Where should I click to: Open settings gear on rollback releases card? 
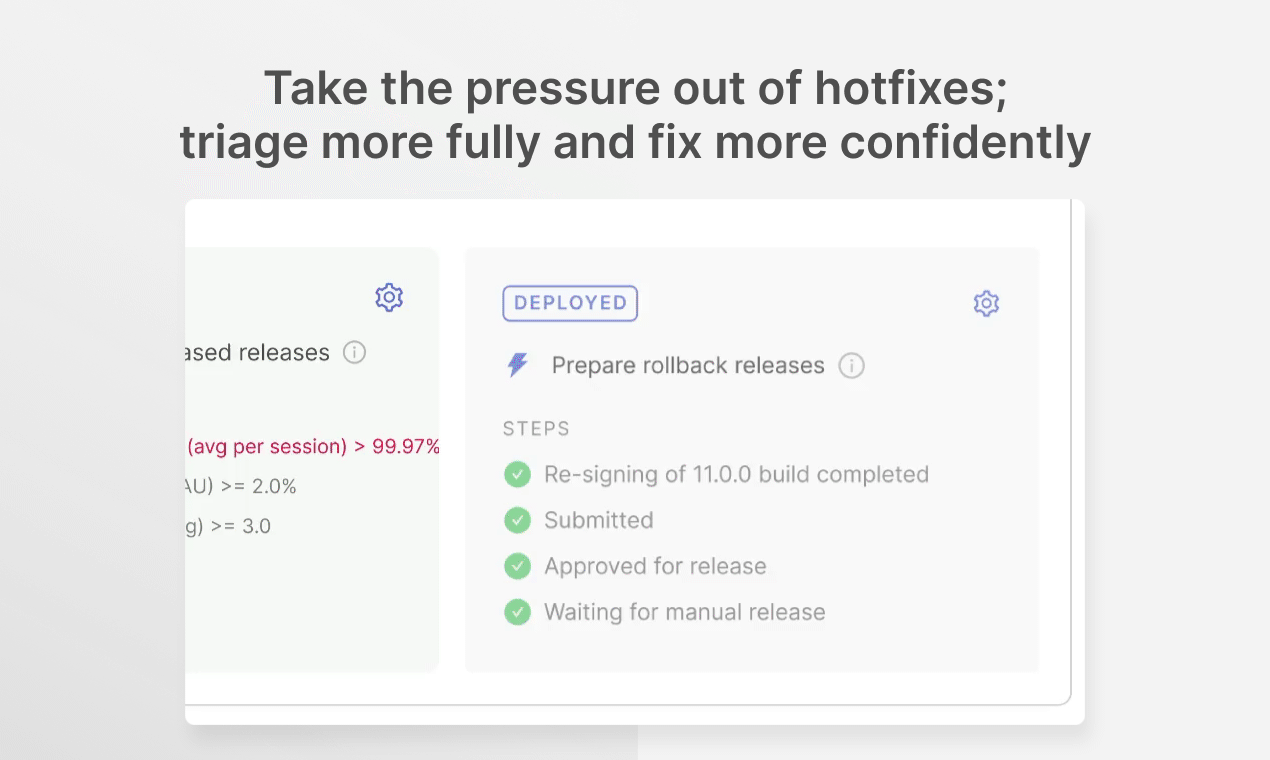(986, 304)
